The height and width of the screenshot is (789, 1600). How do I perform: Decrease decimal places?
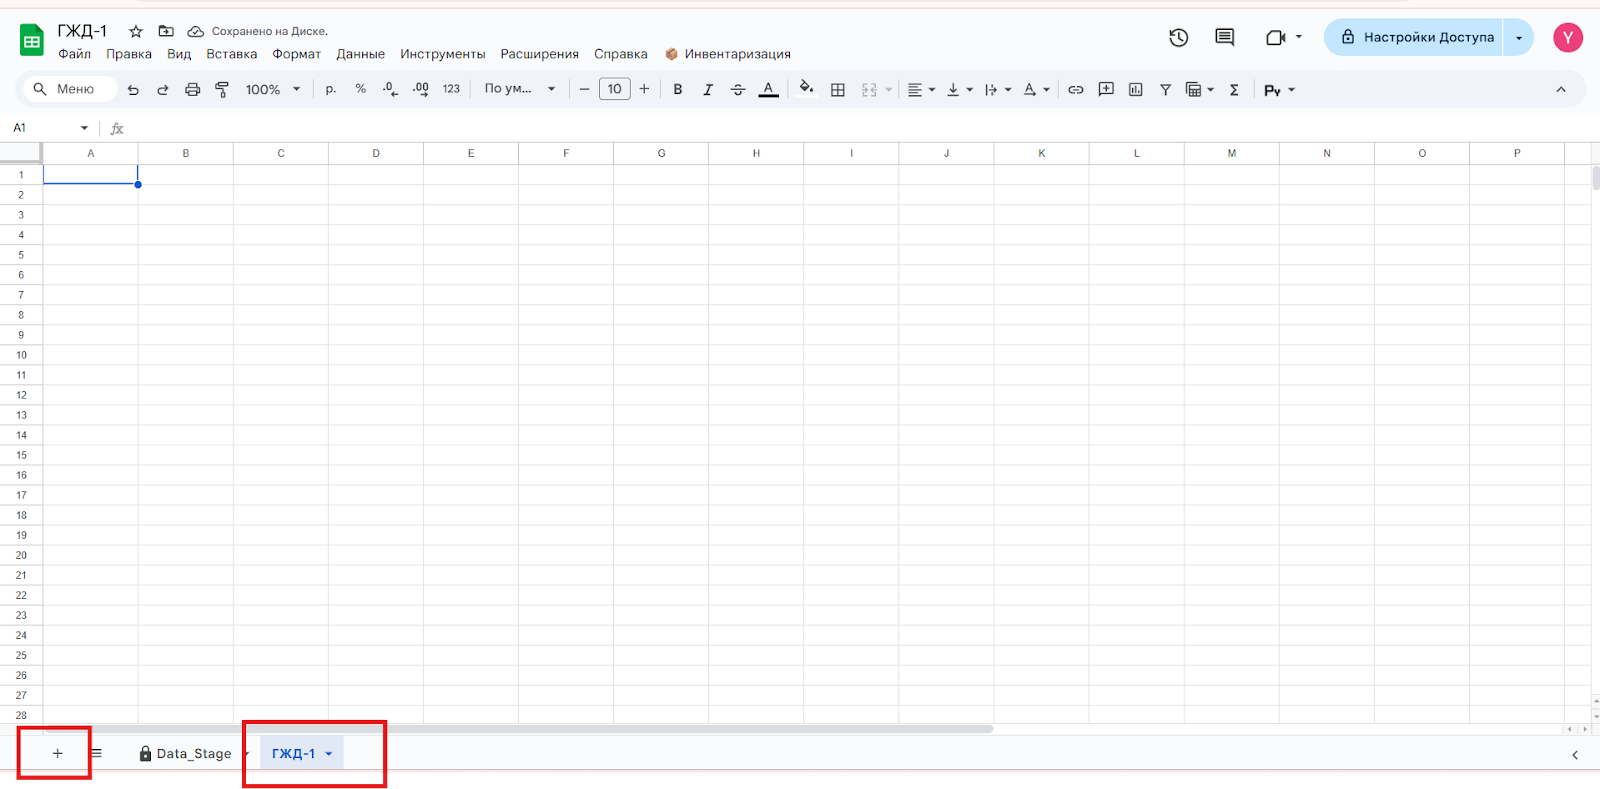390,89
